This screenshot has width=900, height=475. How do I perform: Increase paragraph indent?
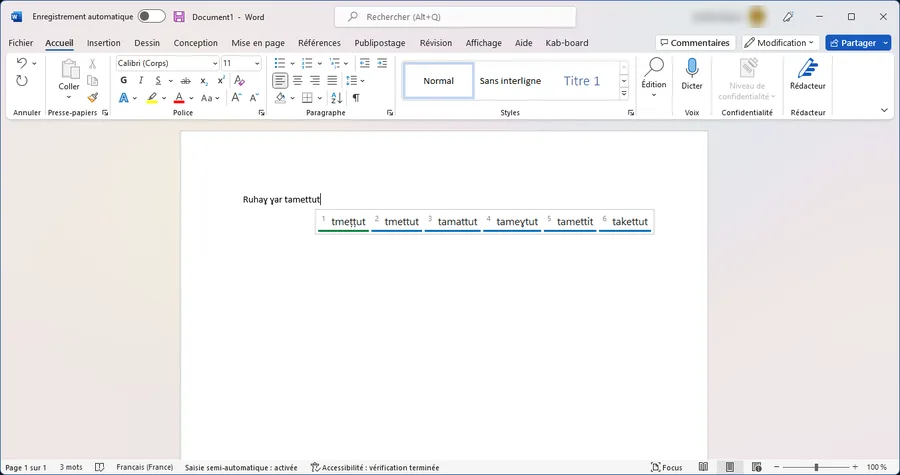coord(382,63)
